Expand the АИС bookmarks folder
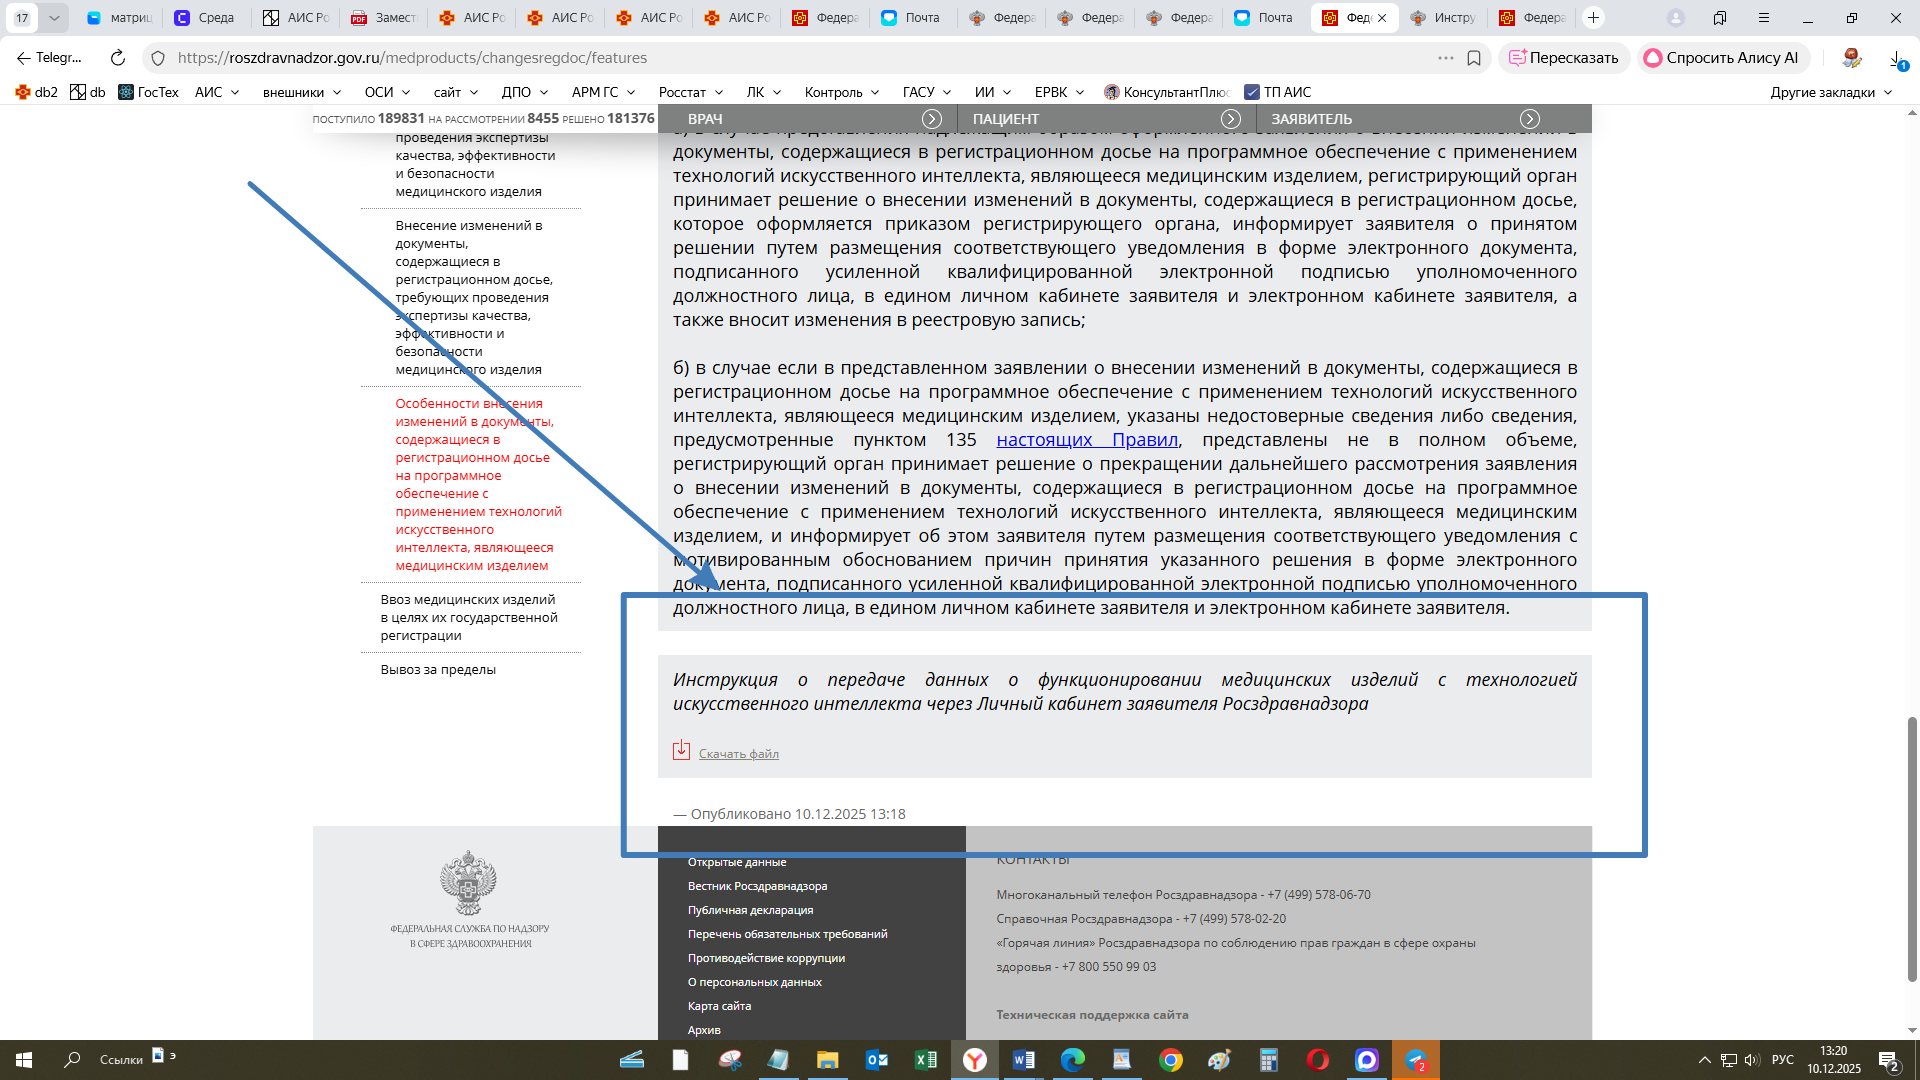 point(217,92)
